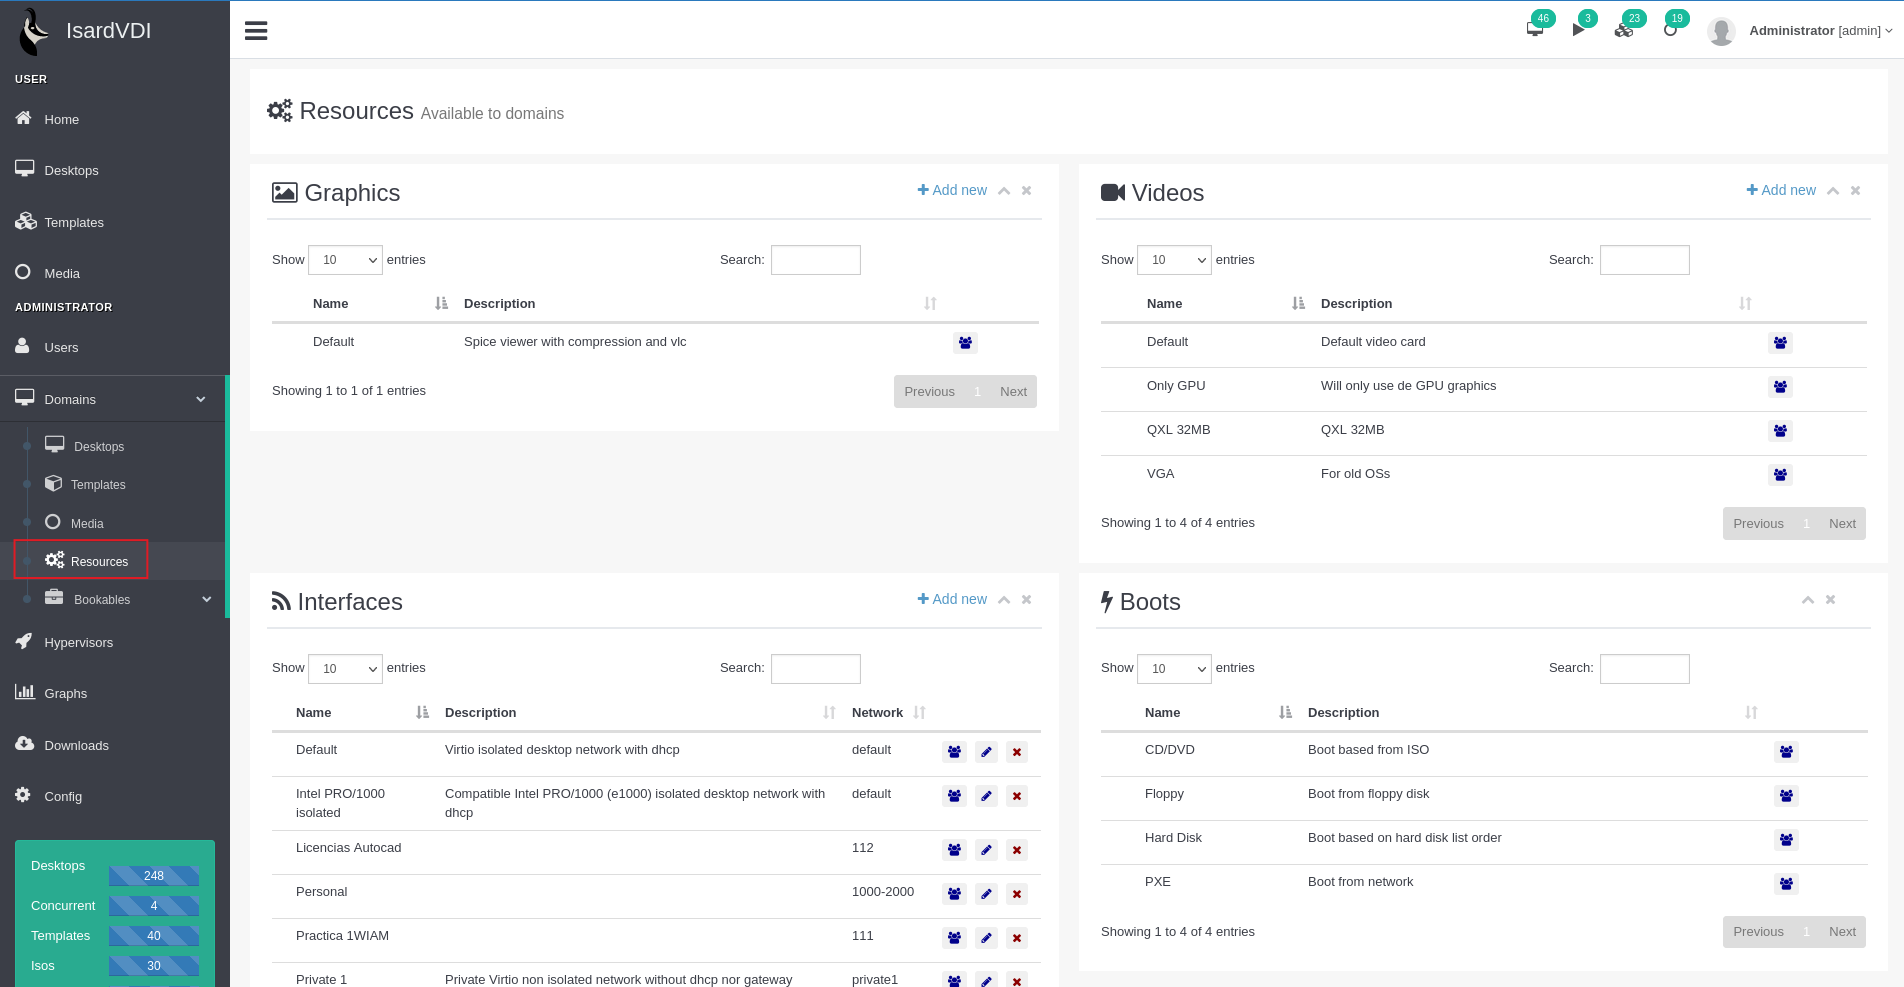1904x987 pixels.
Task: Click Add new in Interfaces panel
Action: point(952,599)
